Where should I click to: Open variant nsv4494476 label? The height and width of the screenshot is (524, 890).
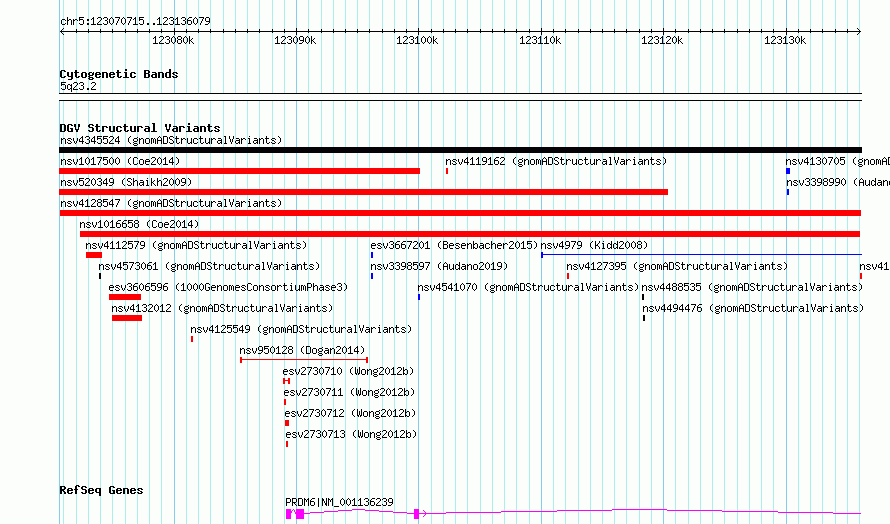(753, 308)
